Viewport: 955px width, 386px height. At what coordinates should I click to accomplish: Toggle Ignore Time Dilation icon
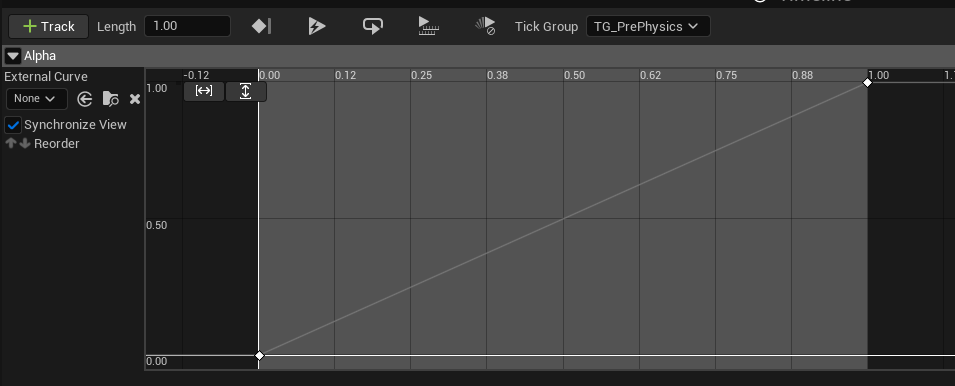point(485,26)
